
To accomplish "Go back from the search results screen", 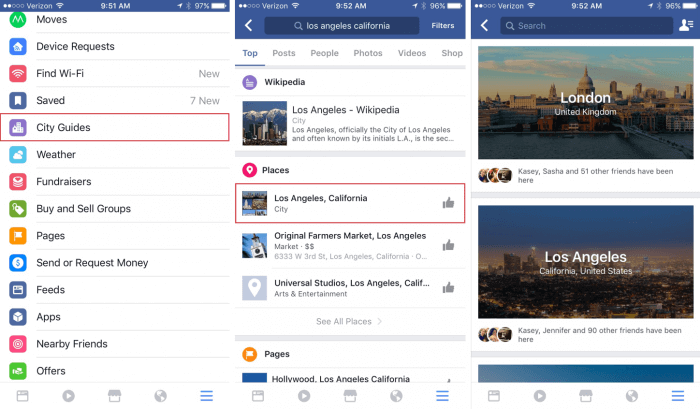I will click(x=249, y=25).
